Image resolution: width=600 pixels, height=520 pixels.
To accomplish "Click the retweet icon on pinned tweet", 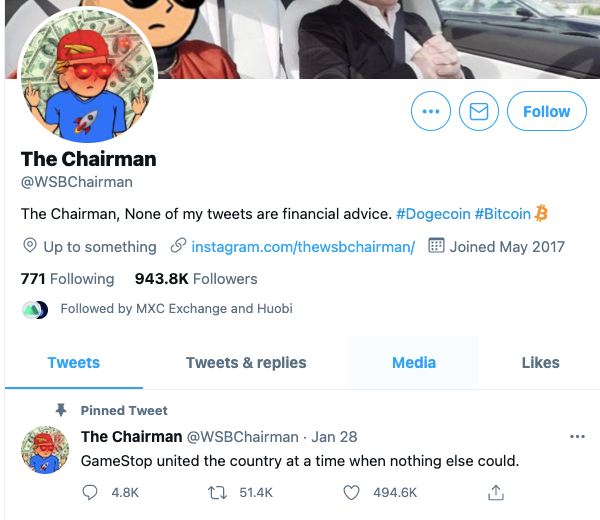I will (212, 492).
